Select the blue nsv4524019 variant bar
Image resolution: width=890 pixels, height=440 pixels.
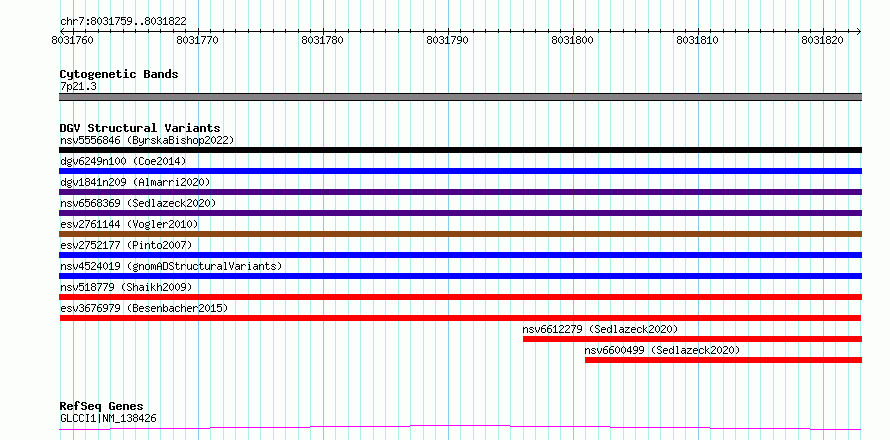[460, 276]
